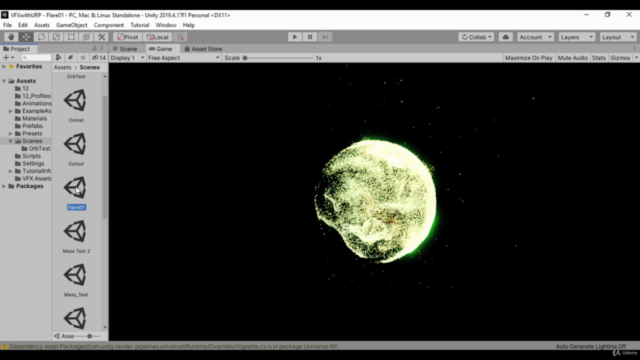Switch to the Asset Store tab
The image size is (640, 360).
[x=203, y=49]
